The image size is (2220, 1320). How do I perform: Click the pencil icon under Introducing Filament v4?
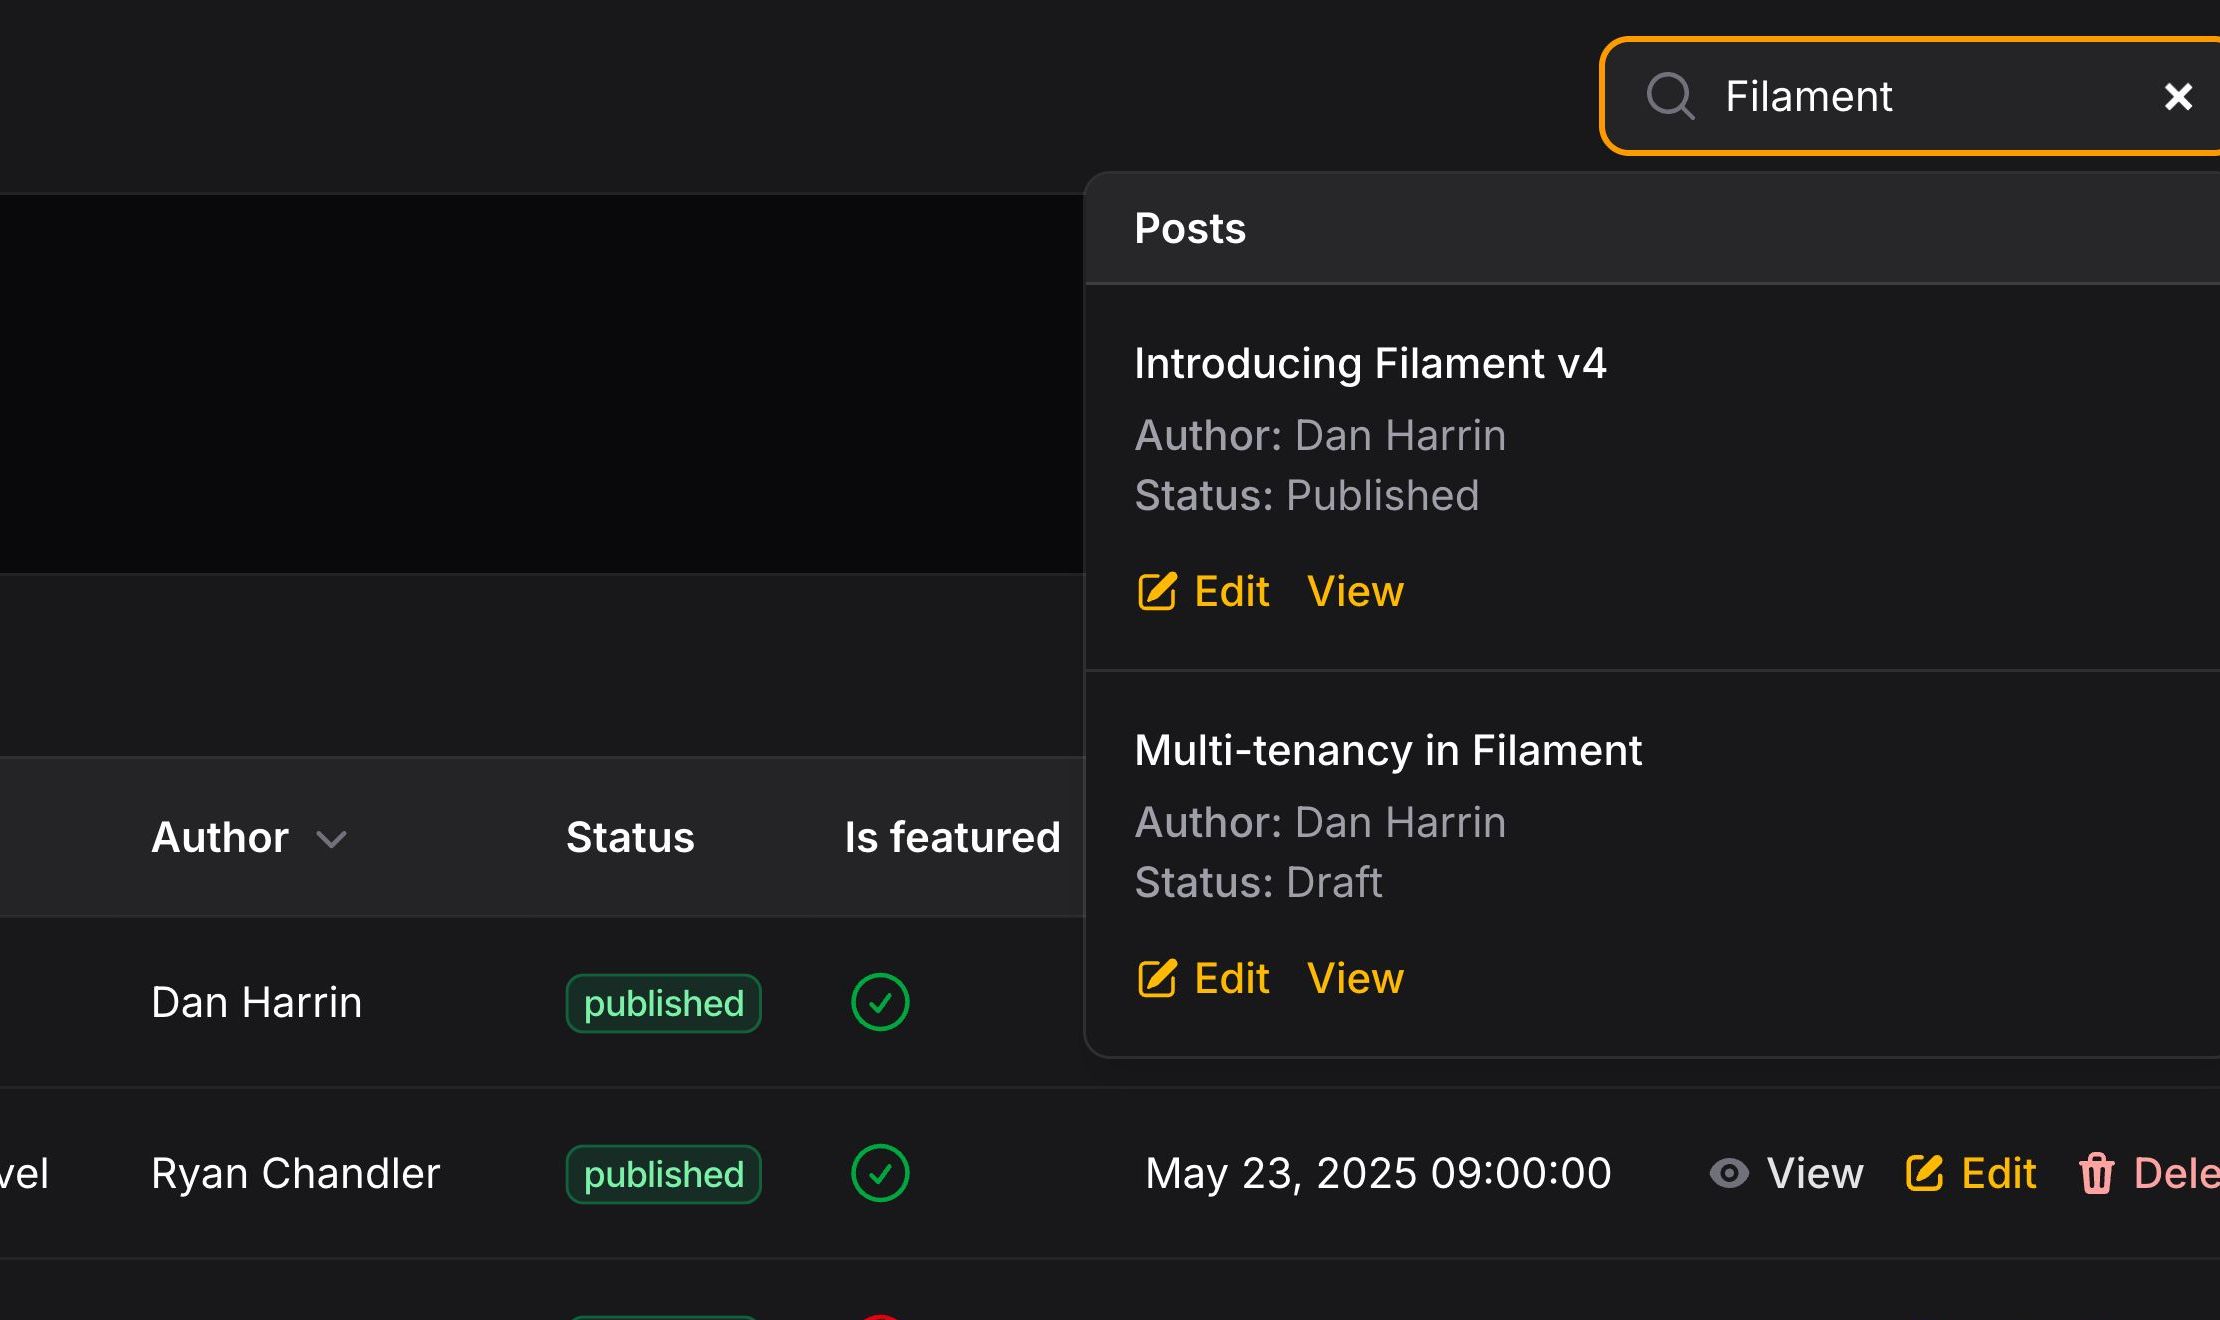[x=1157, y=591]
